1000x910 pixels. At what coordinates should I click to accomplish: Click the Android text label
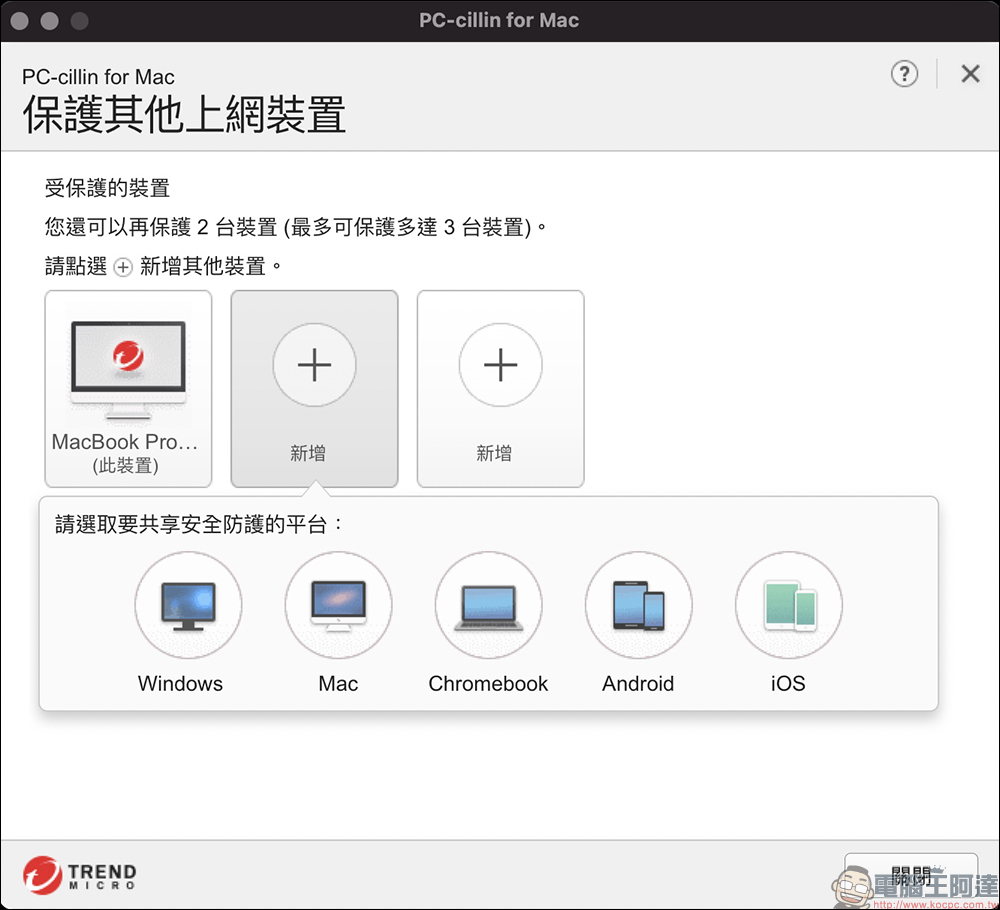click(638, 684)
